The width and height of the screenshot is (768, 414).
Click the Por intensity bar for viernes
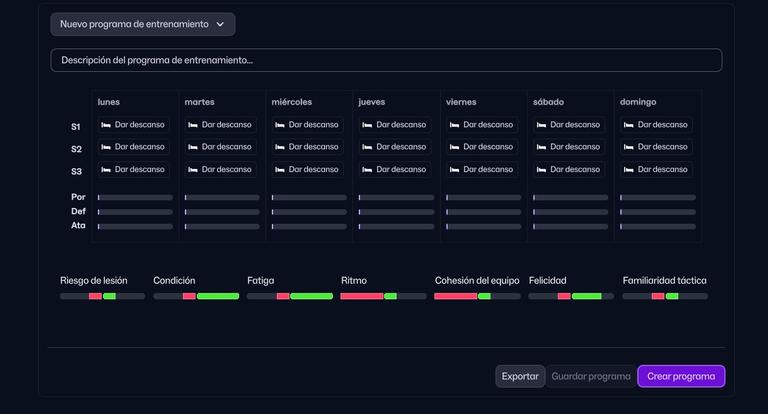(x=483, y=197)
